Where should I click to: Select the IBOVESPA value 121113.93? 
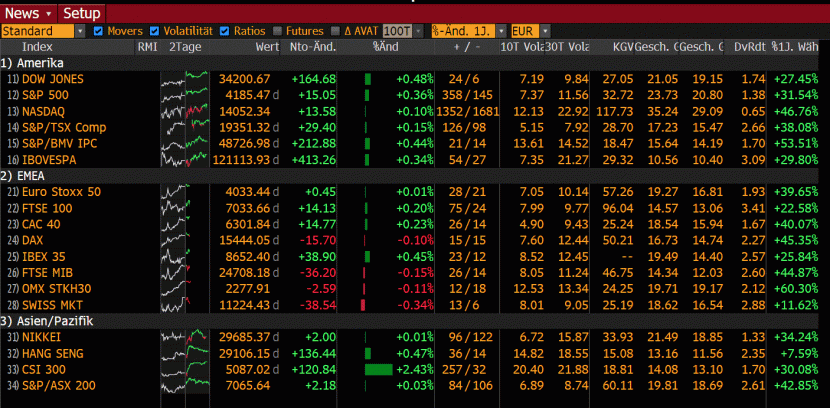coord(241,160)
